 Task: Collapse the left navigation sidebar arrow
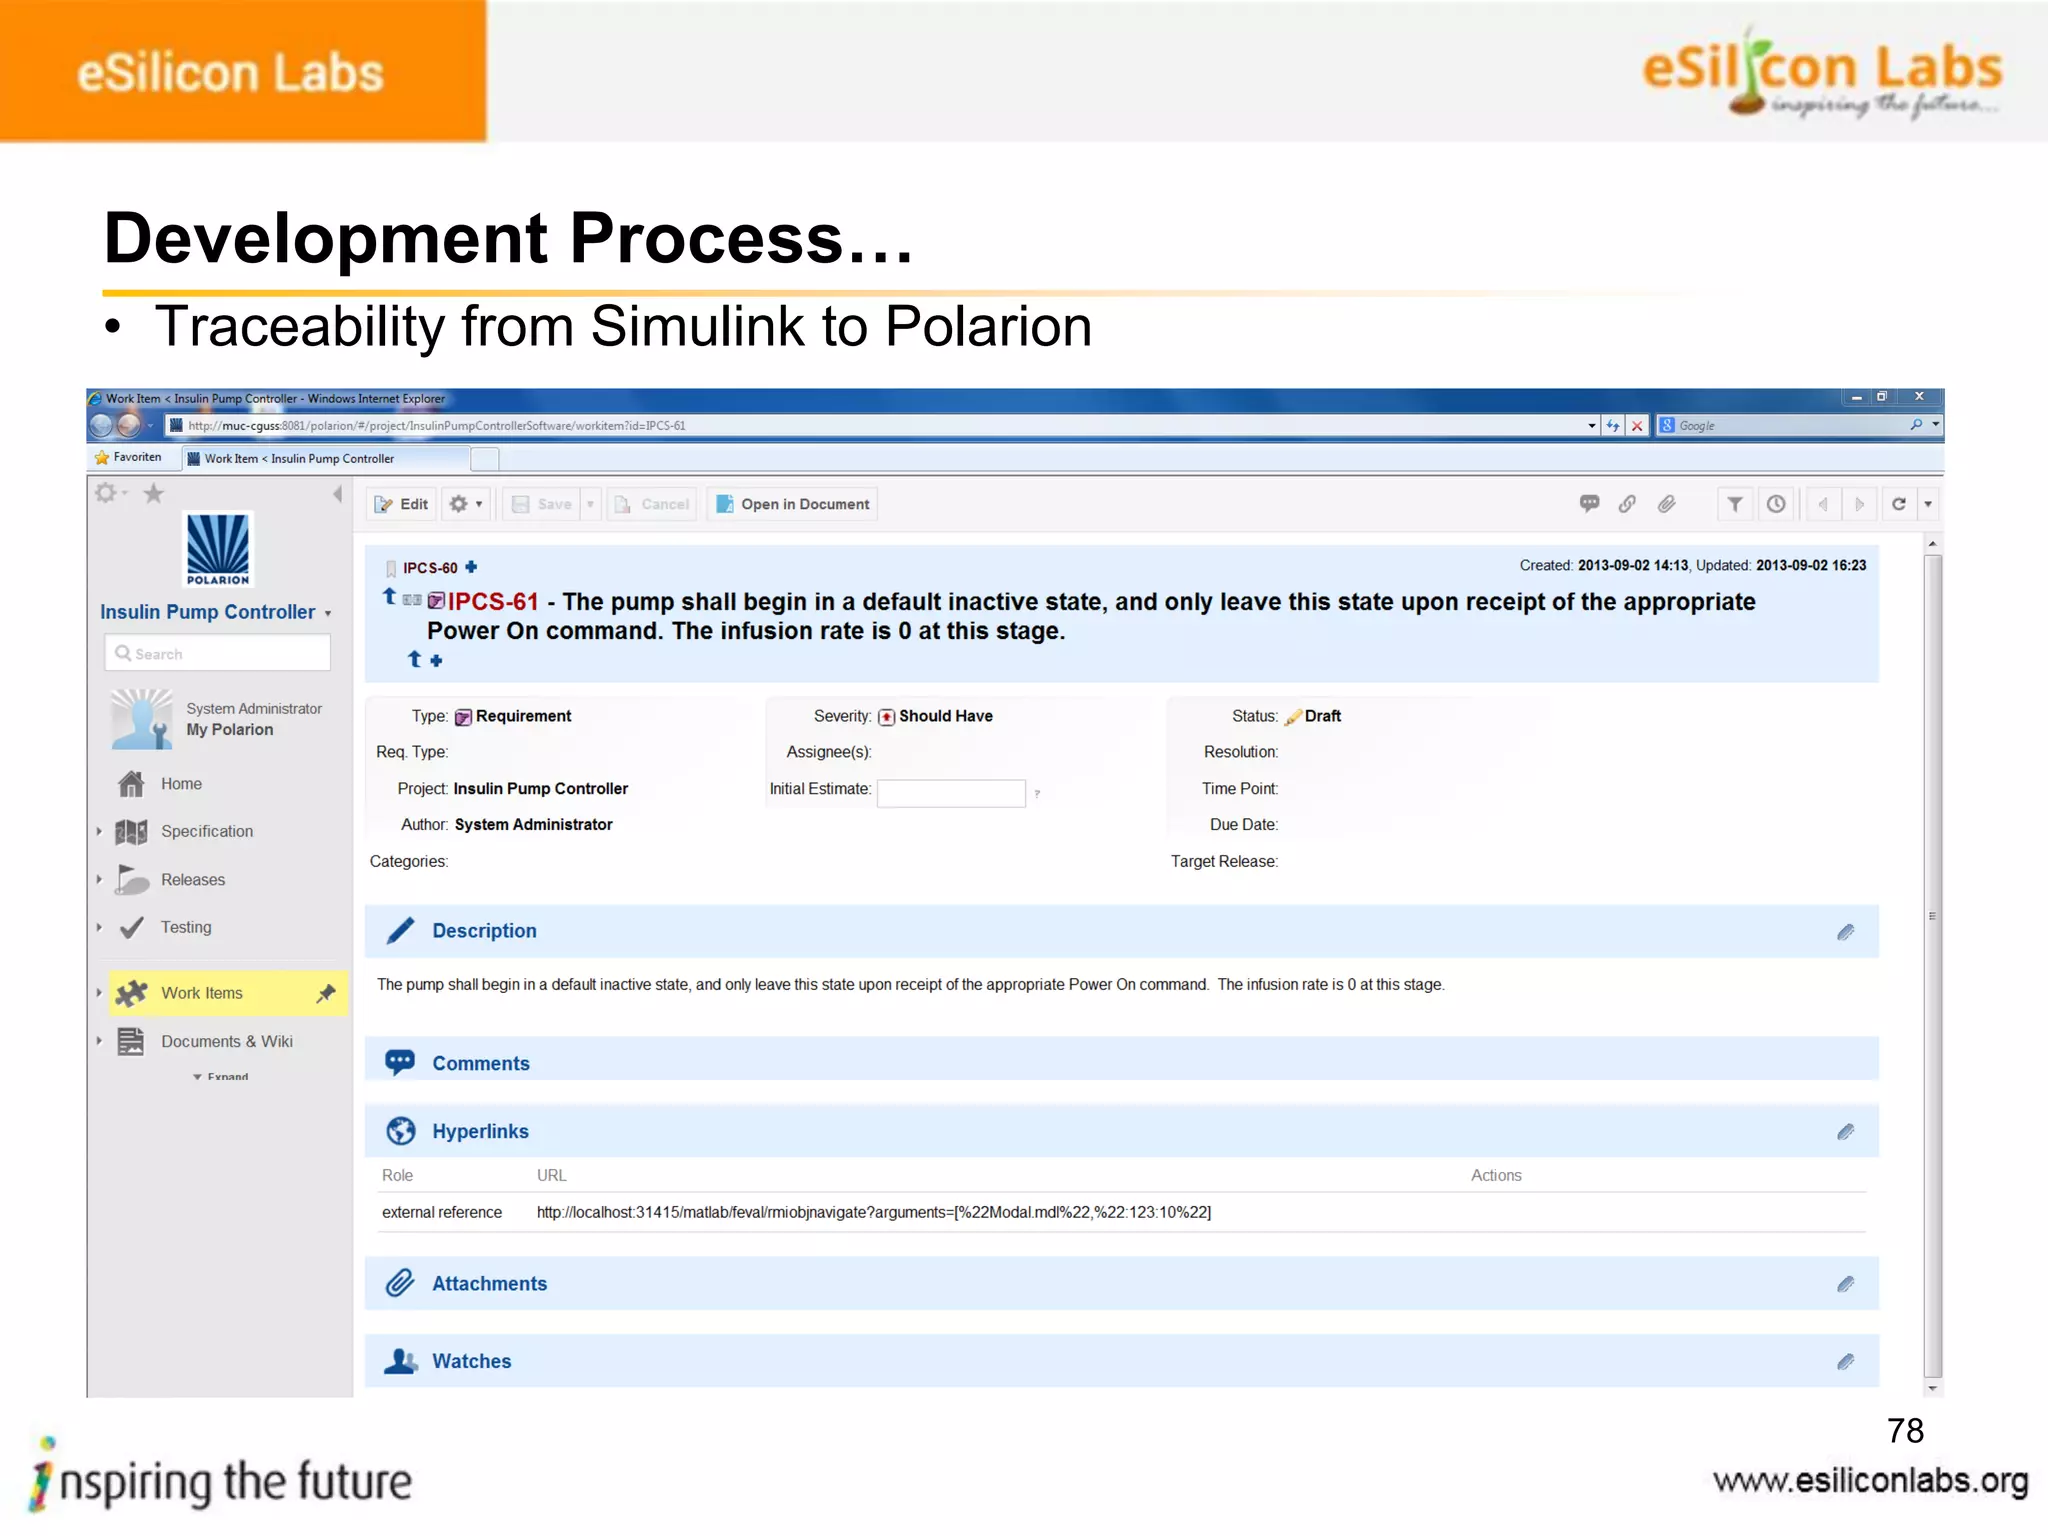tap(337, 494)
